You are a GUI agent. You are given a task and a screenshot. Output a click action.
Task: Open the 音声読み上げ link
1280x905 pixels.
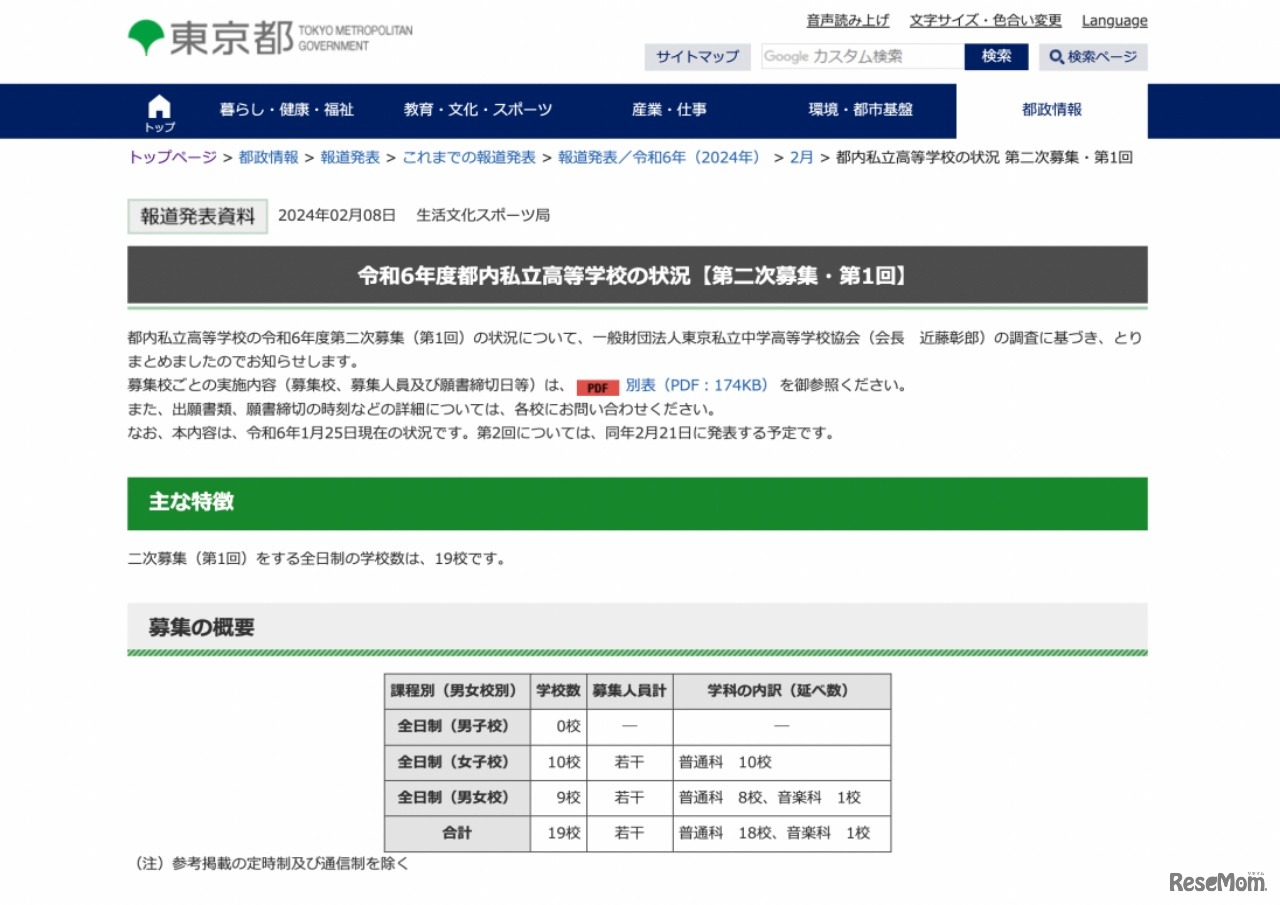pos(848,21)
